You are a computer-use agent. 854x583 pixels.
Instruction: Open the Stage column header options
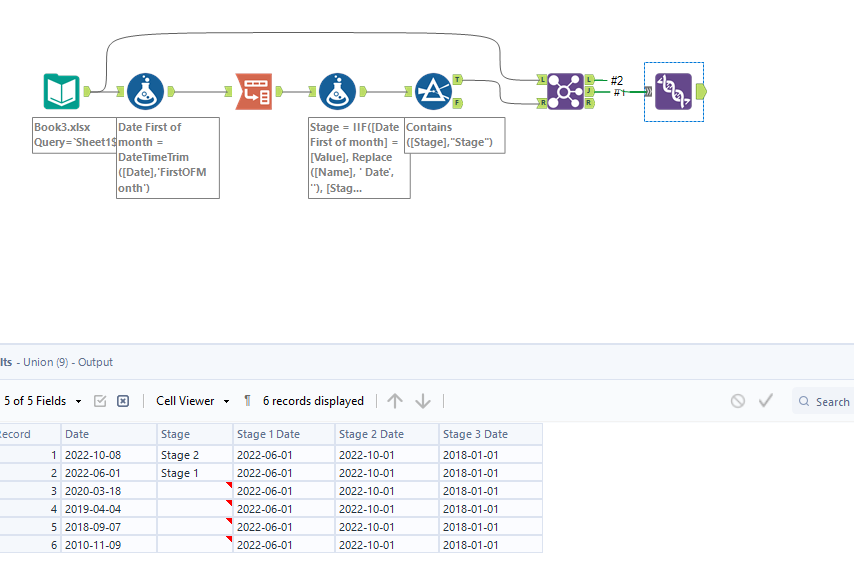coord(193,434)
